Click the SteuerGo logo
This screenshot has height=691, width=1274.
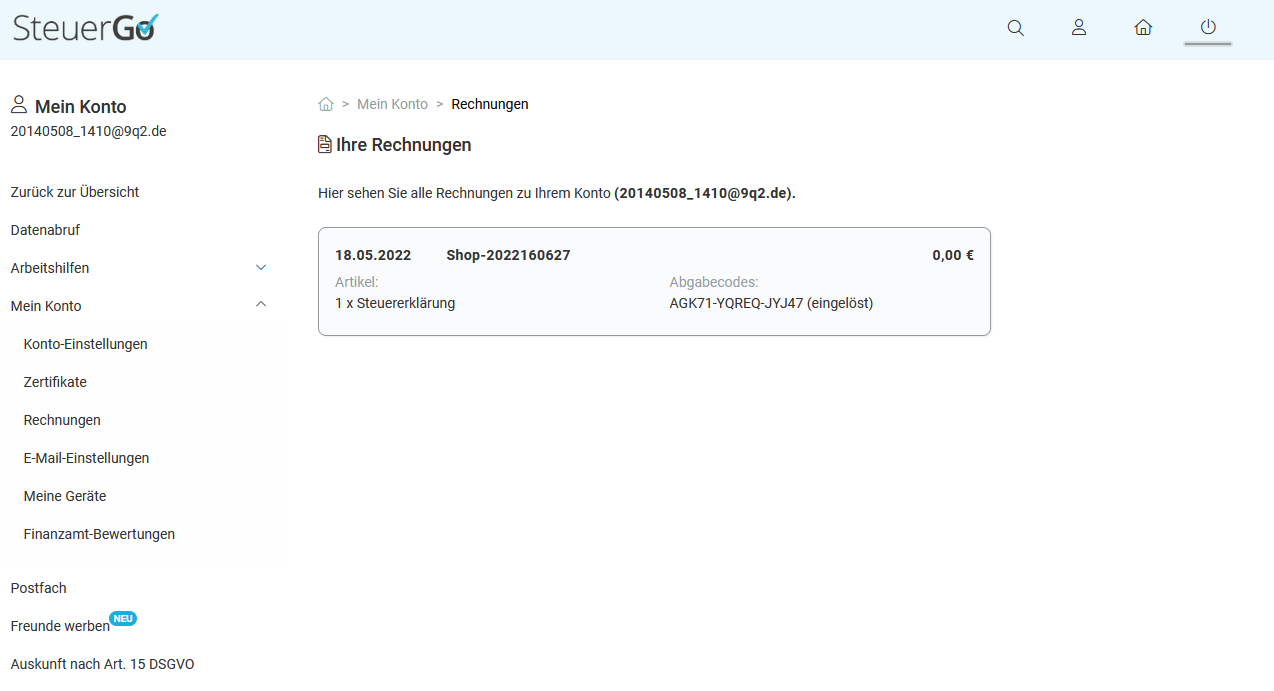coord(86,28)
